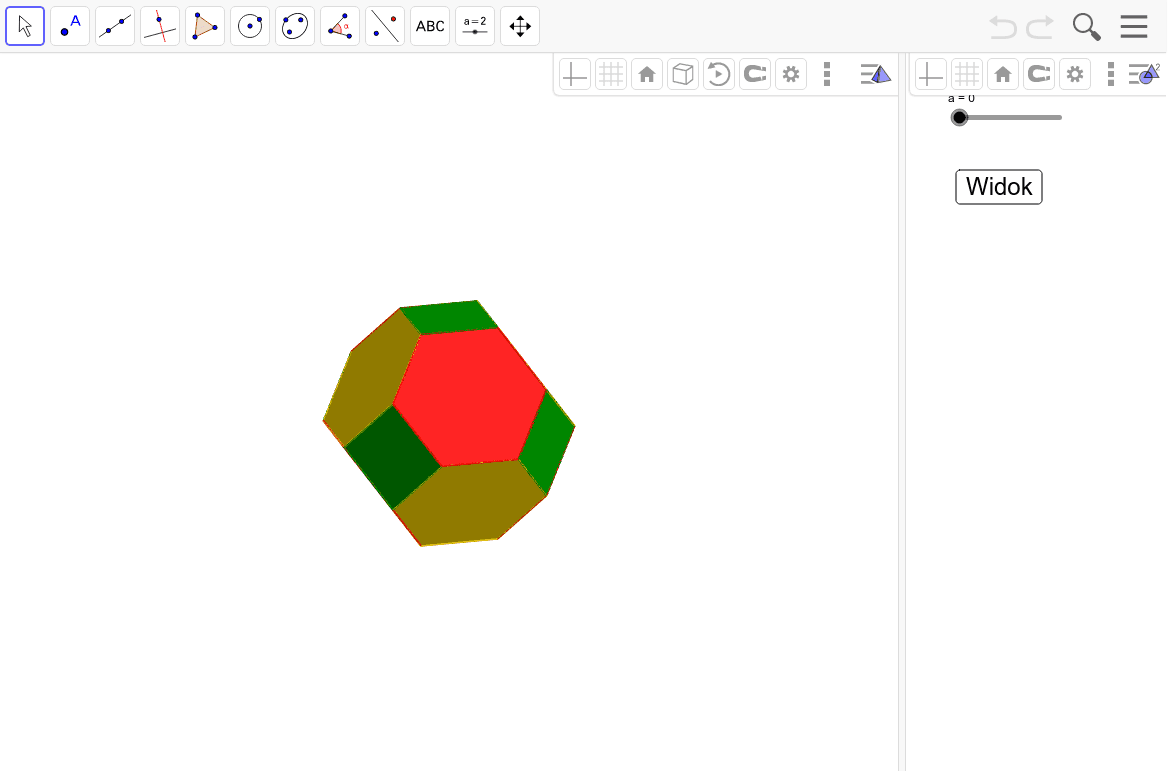Toggle the 3D view style bar
Image resolution: width=1168 pixels, height=773 pixels.
pos(876,74)
